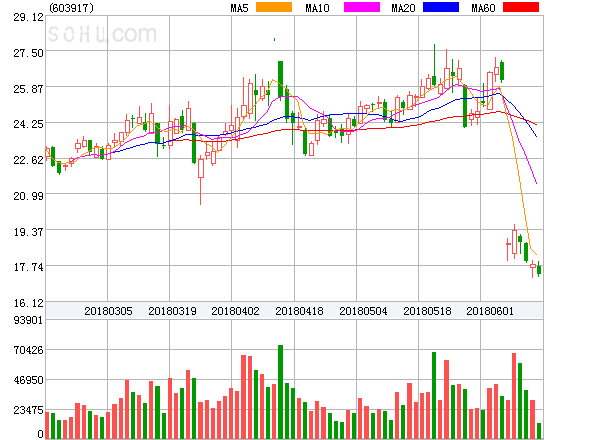Click the 24.25 price axis label
600x440 pixels.
(x=29, y=124)
